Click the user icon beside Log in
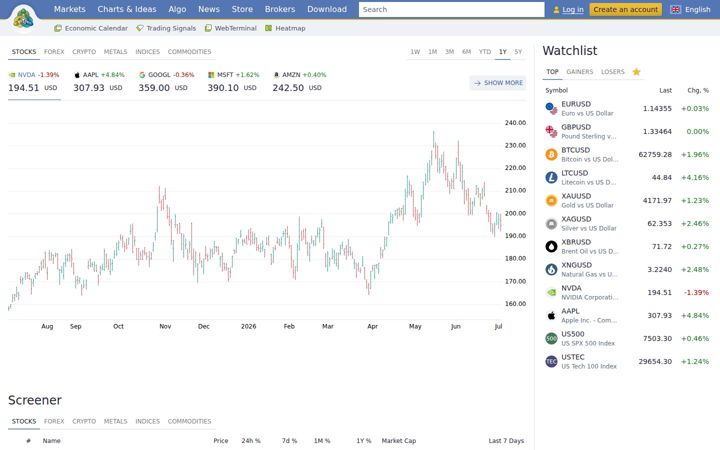Viewport: 720px width, 450px height. tap(556, 10)
